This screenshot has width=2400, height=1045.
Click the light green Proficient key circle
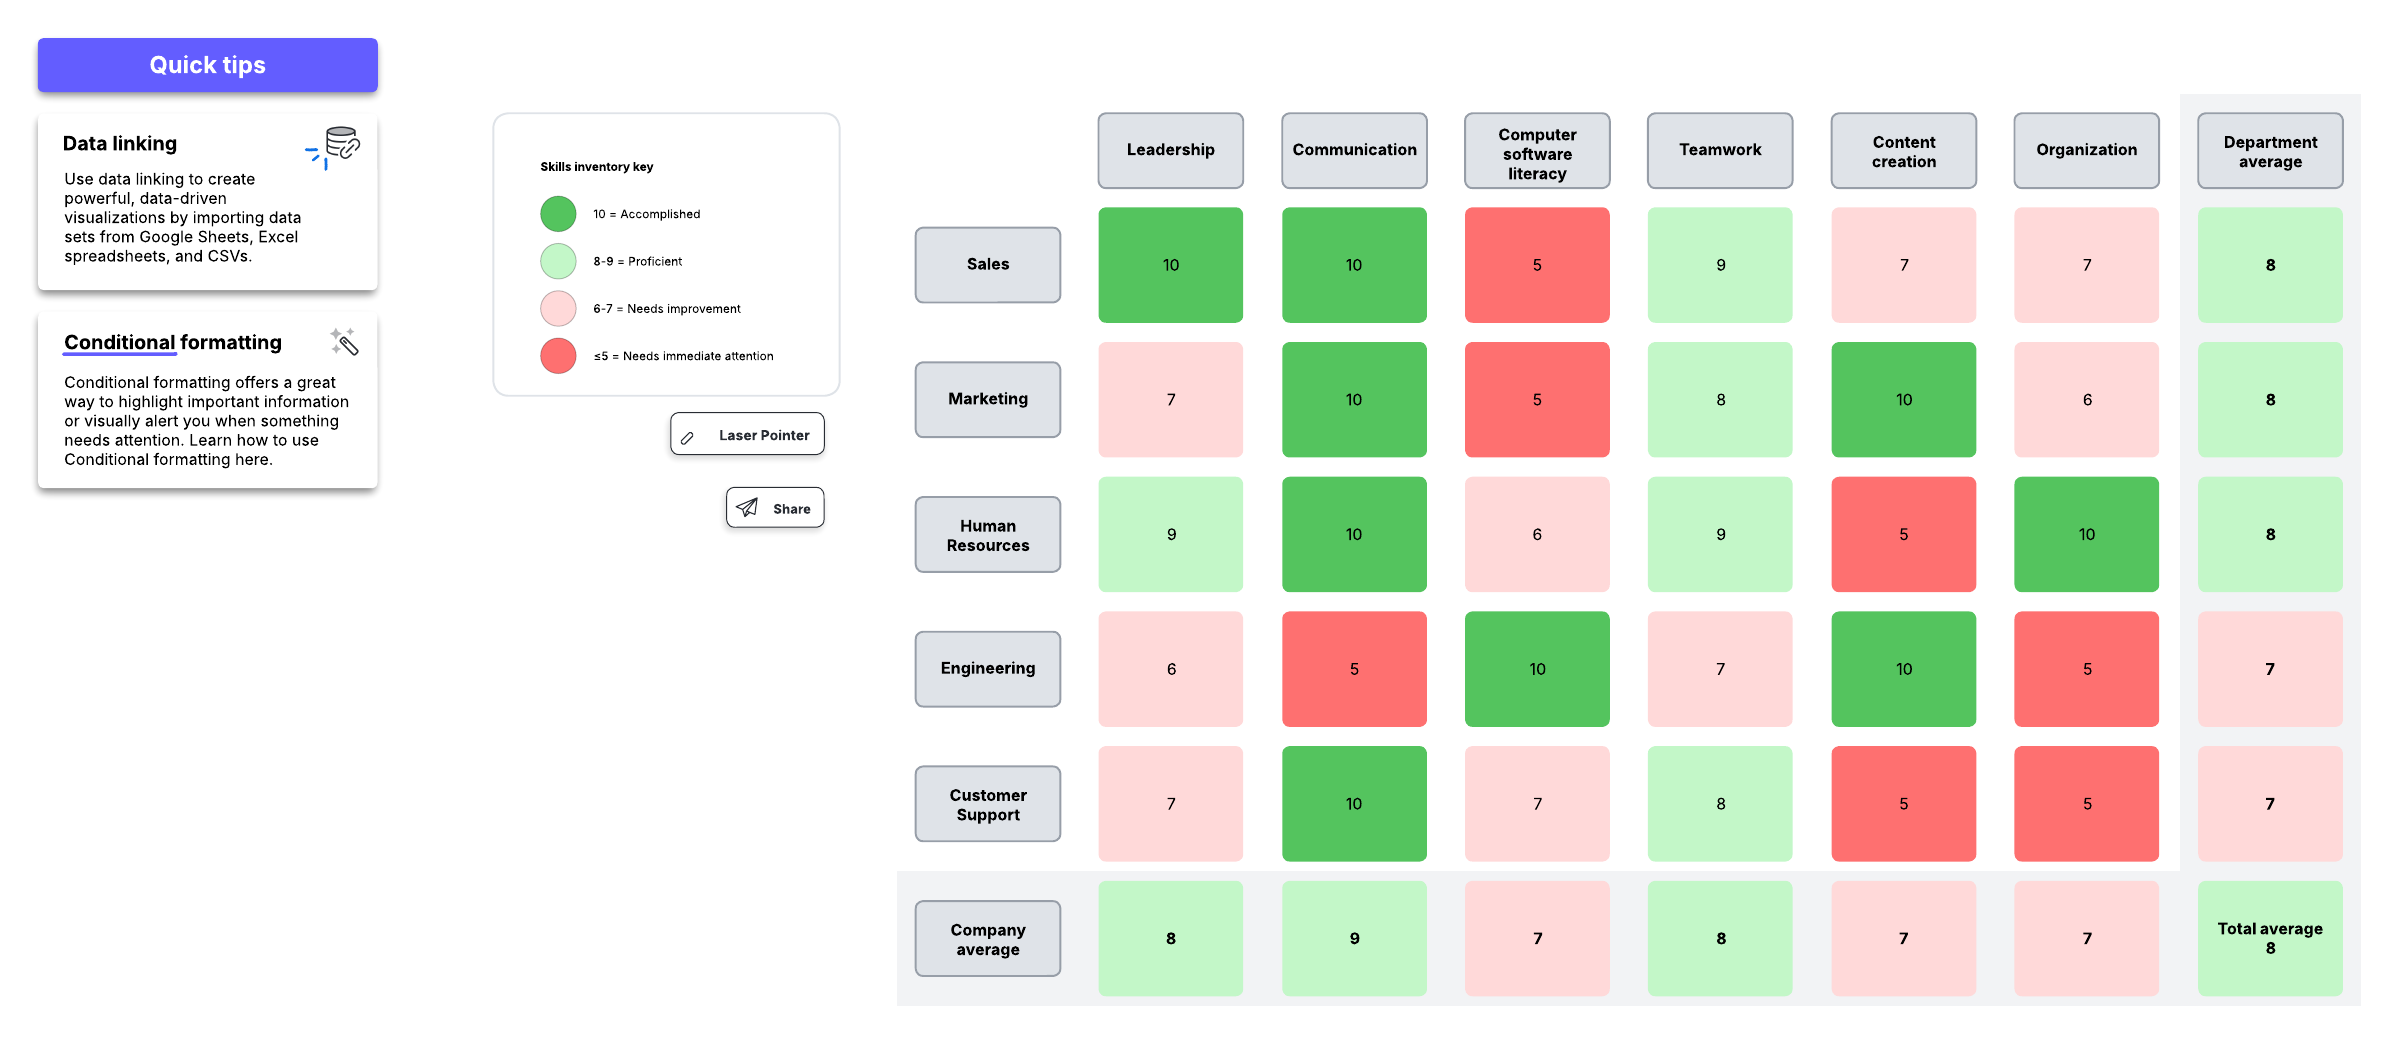[558, 261]
